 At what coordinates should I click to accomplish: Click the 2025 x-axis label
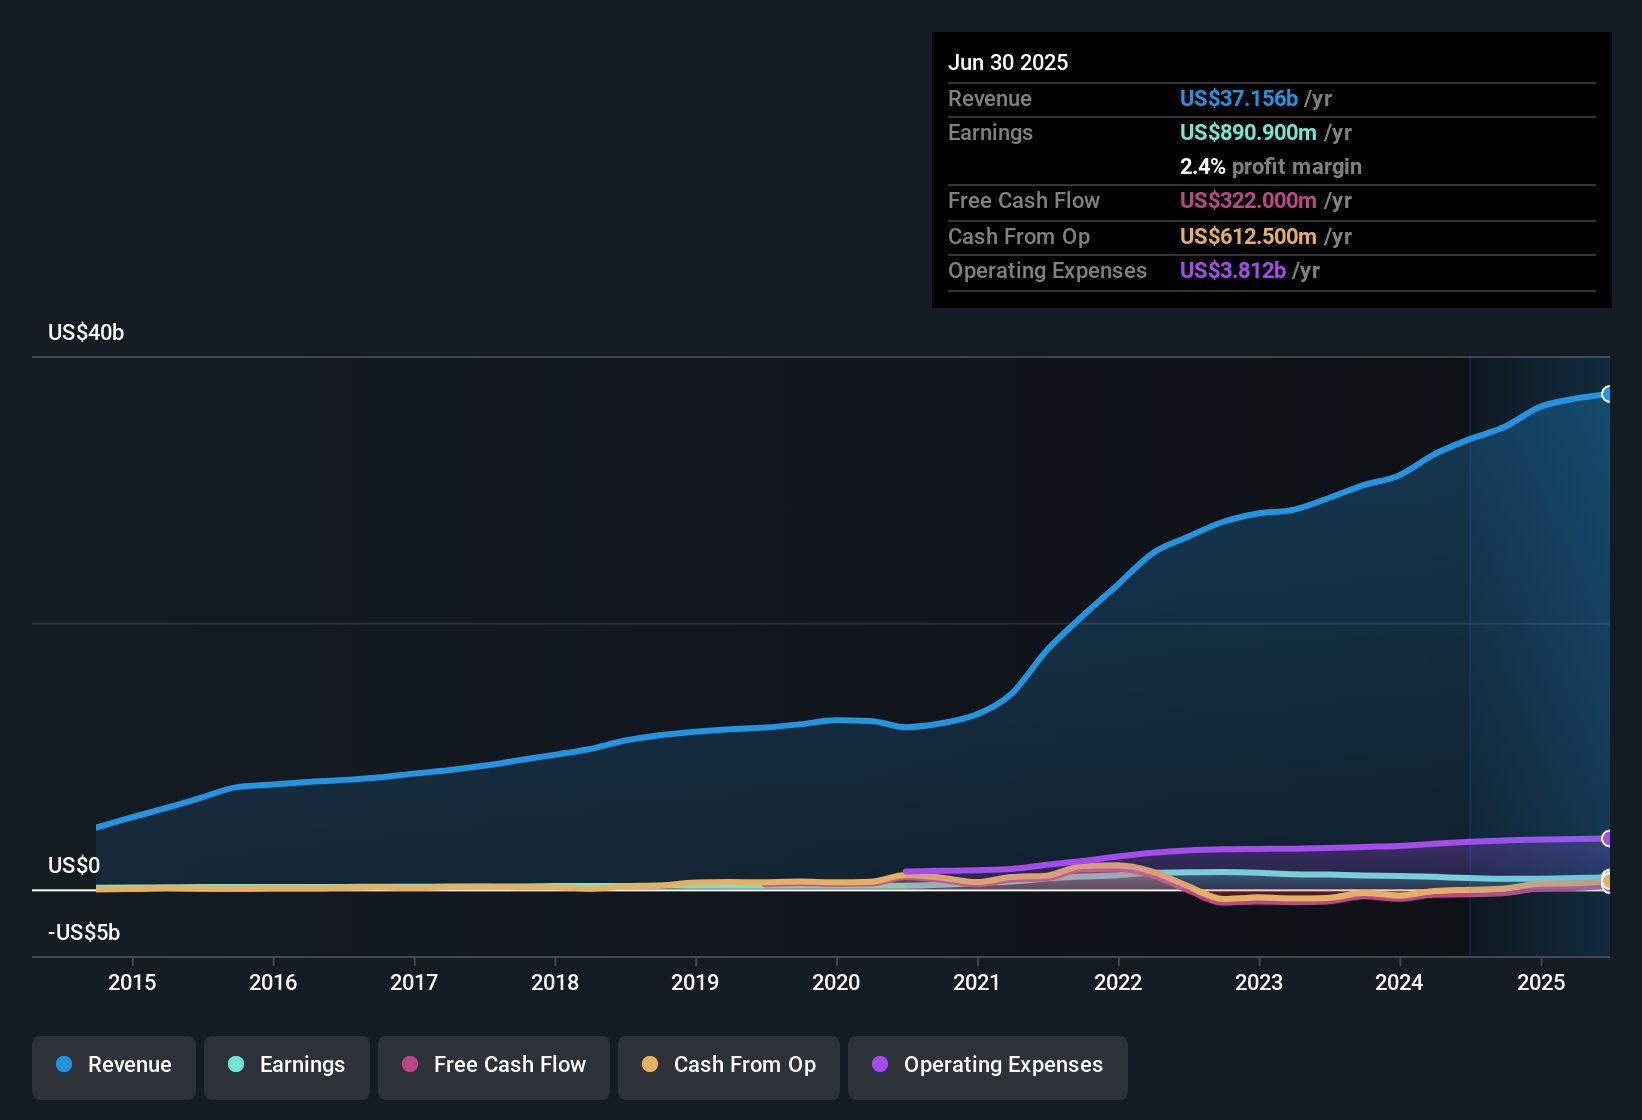(1541, 982)
